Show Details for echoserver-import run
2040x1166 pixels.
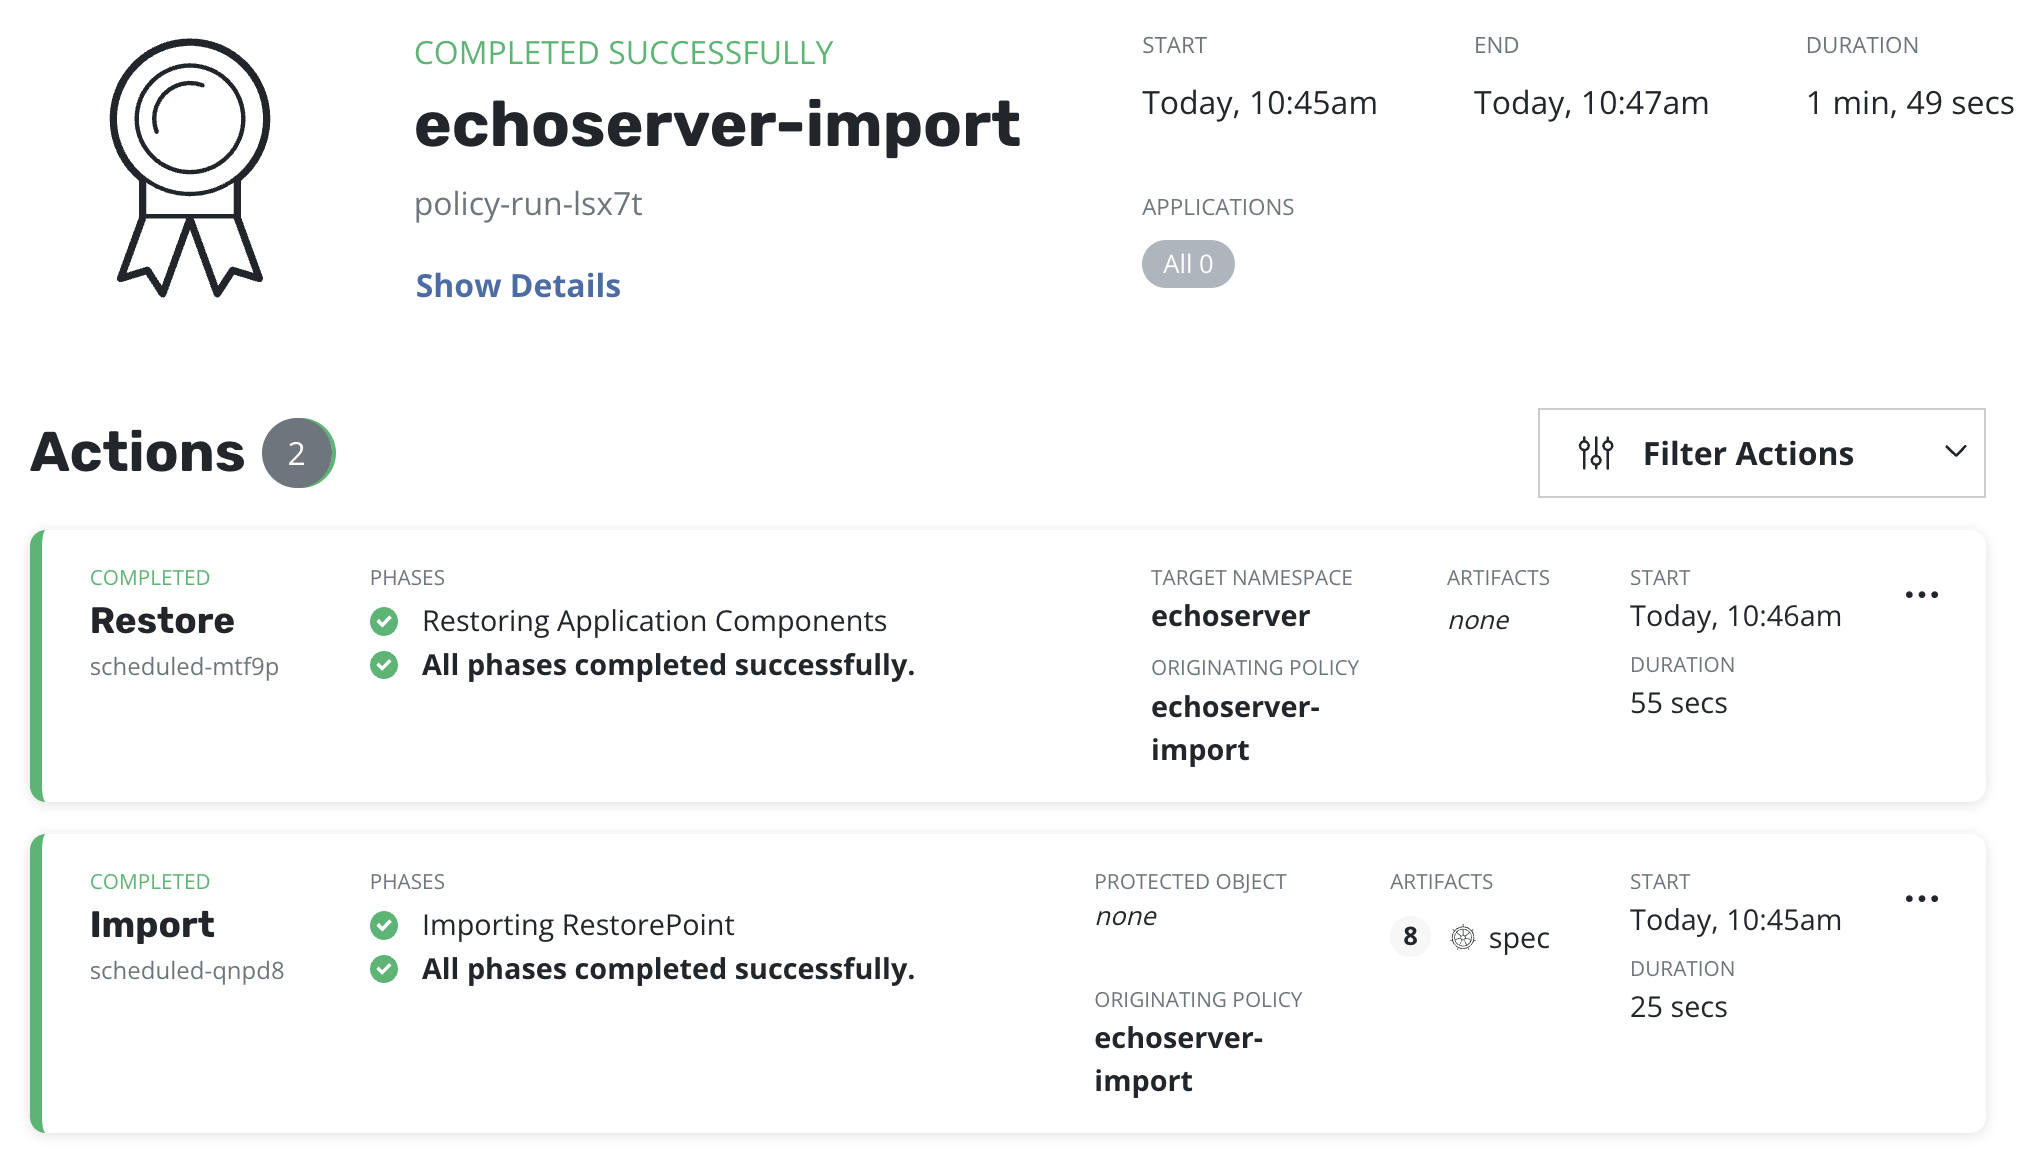518,286
